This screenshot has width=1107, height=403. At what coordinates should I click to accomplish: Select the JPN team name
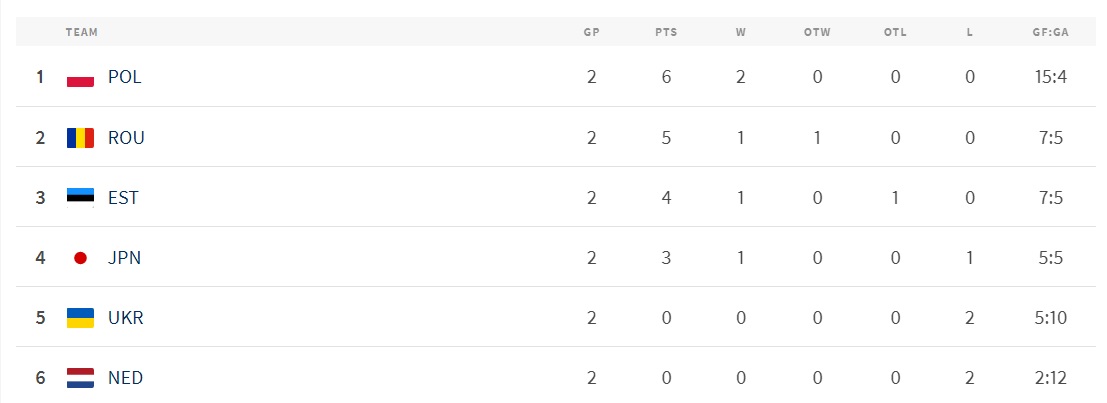(124, 258)
